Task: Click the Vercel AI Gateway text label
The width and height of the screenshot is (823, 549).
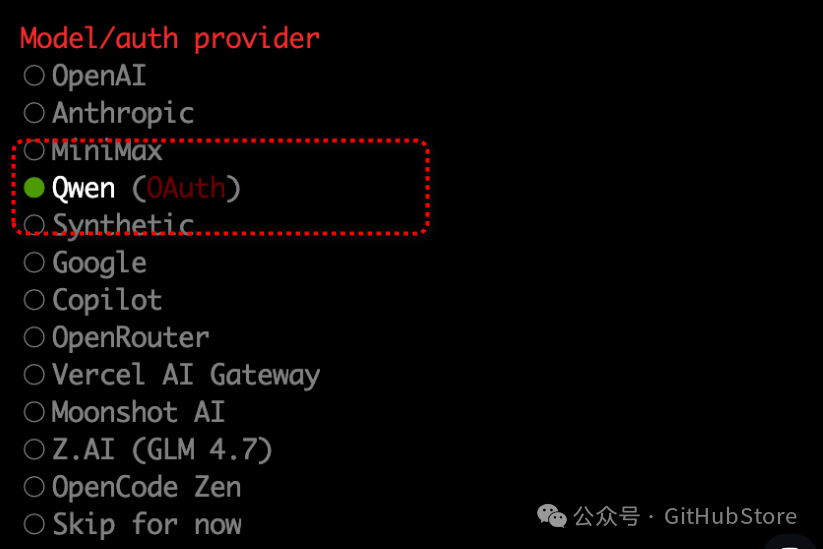Action: (x=186, y=374)
